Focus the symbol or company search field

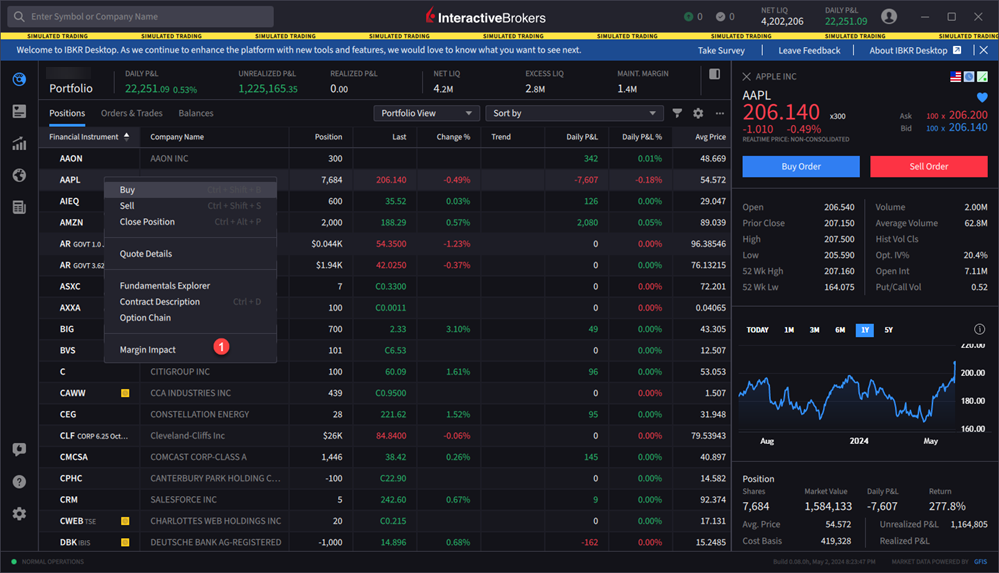coord(141,17)
